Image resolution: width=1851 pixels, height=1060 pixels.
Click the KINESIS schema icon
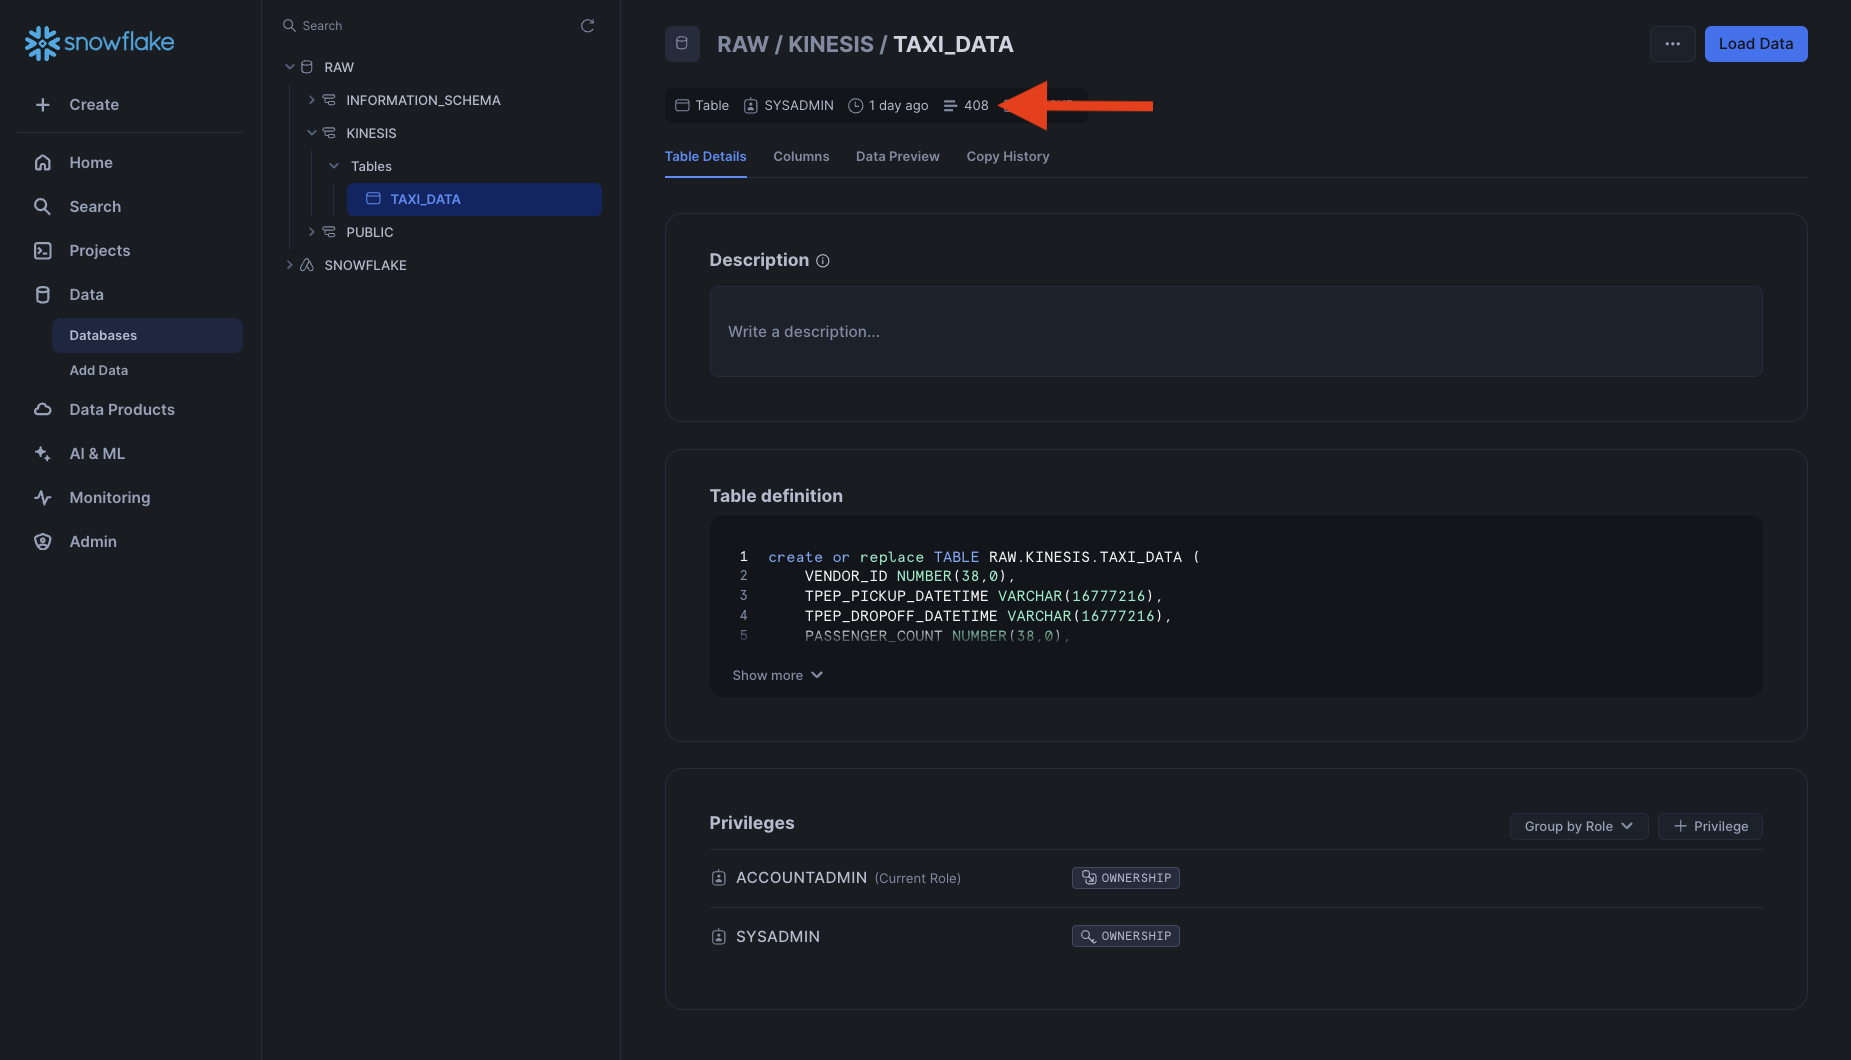click(x=329, y=133)
